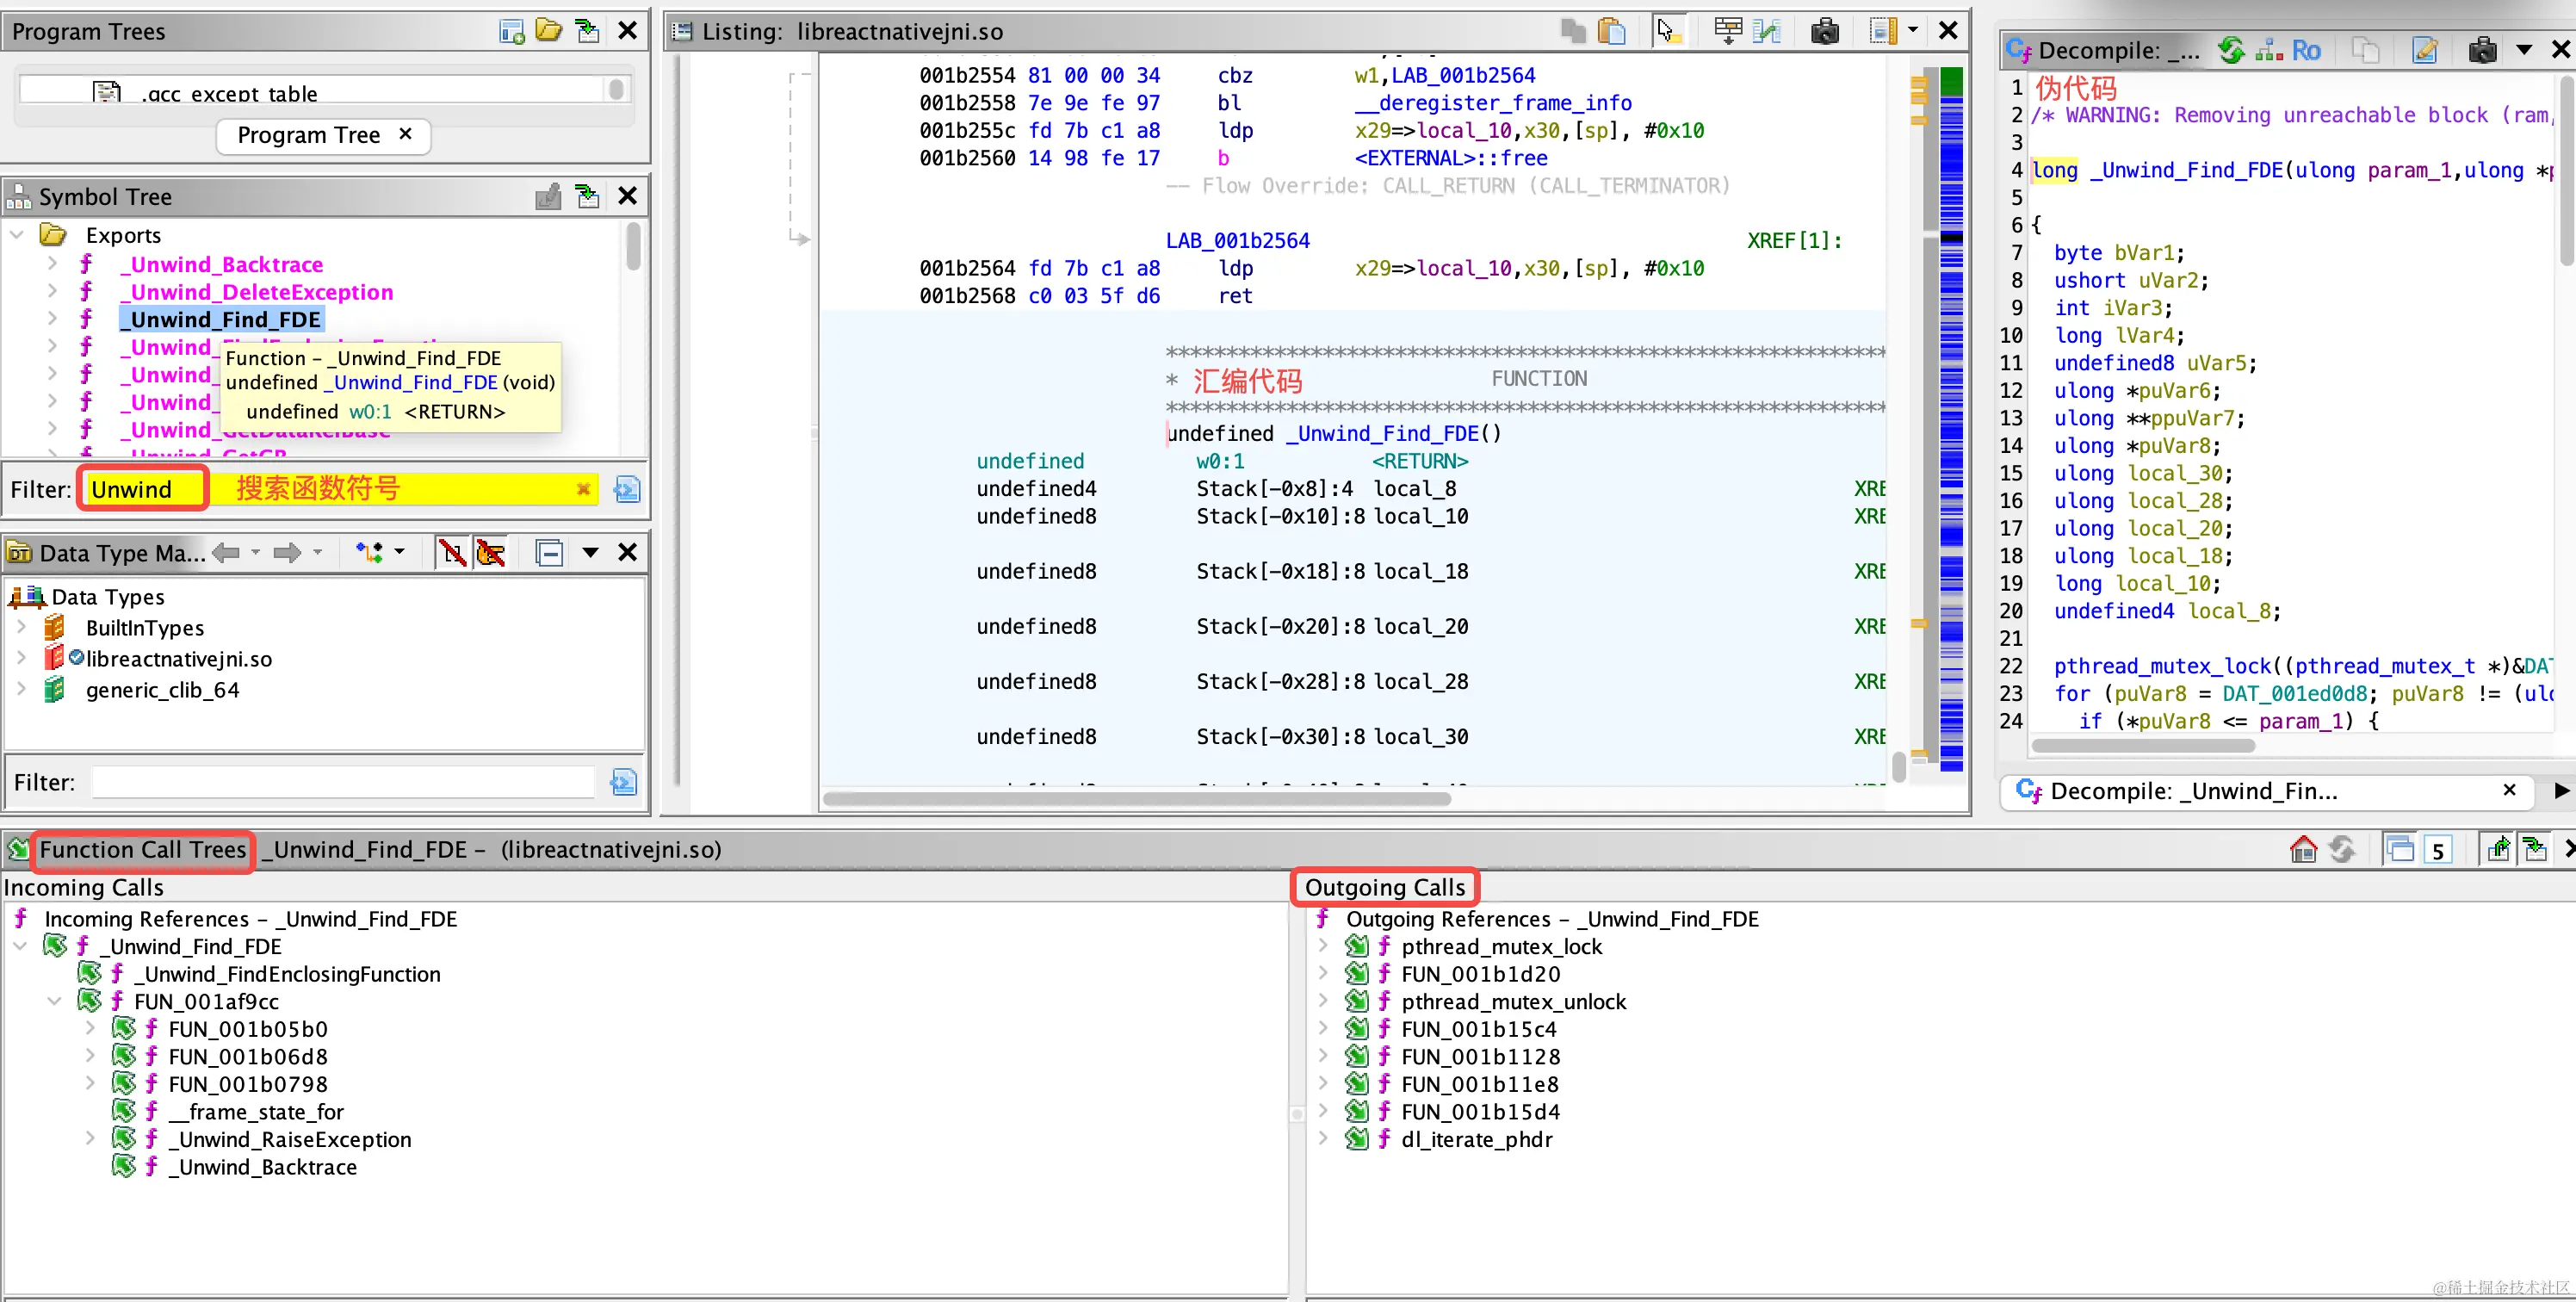This screenshot has width=2576, height=1302.
Task: Click Listing paste icon
Action: (1611, 31)
